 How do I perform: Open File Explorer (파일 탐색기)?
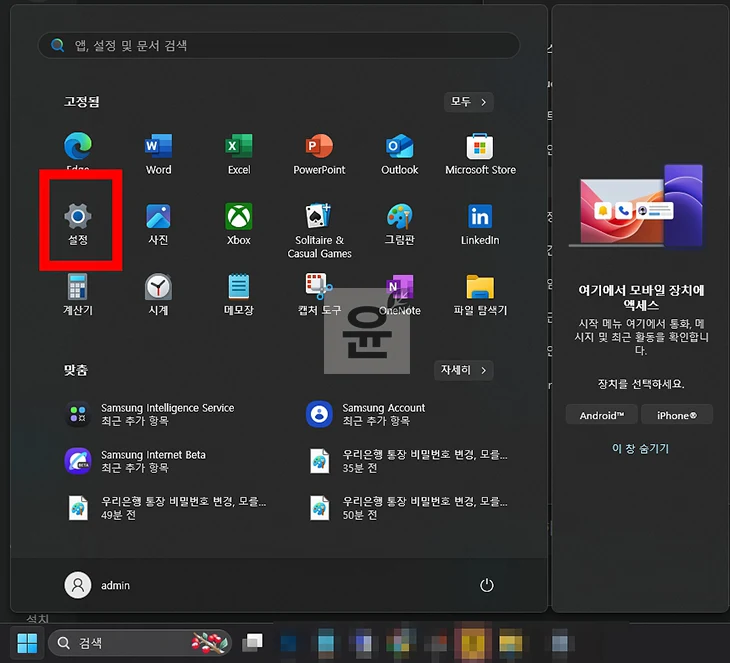point(480,288)
